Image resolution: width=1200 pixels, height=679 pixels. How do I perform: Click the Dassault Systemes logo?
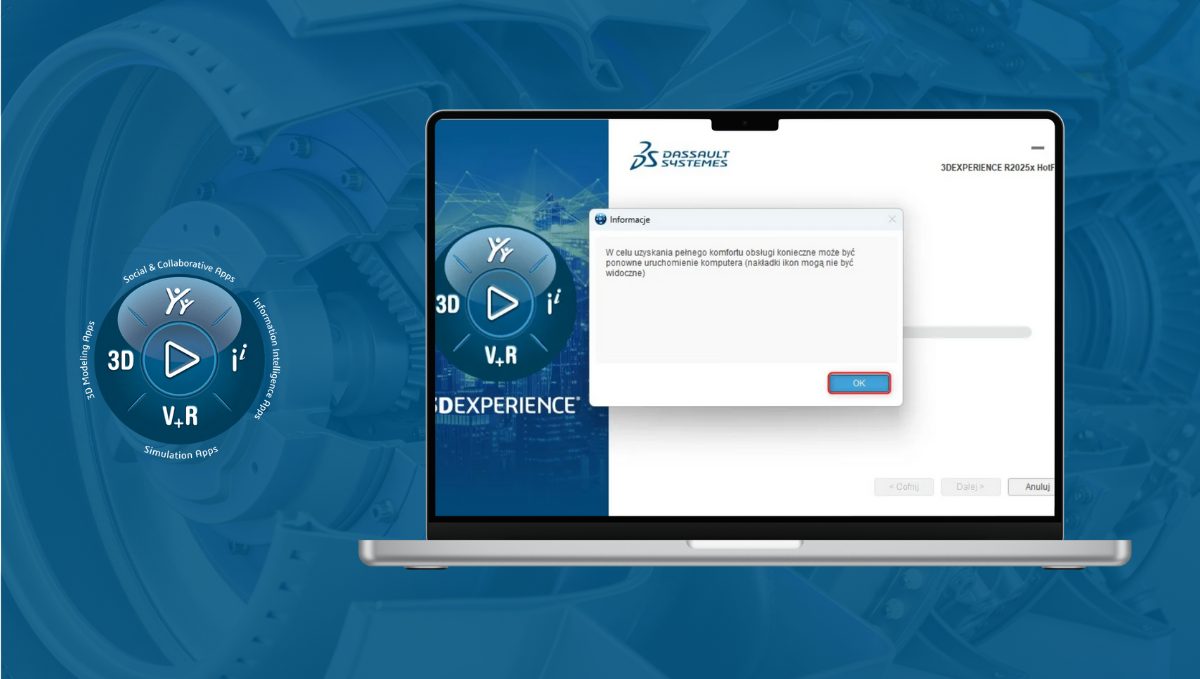tap(680, 155)
